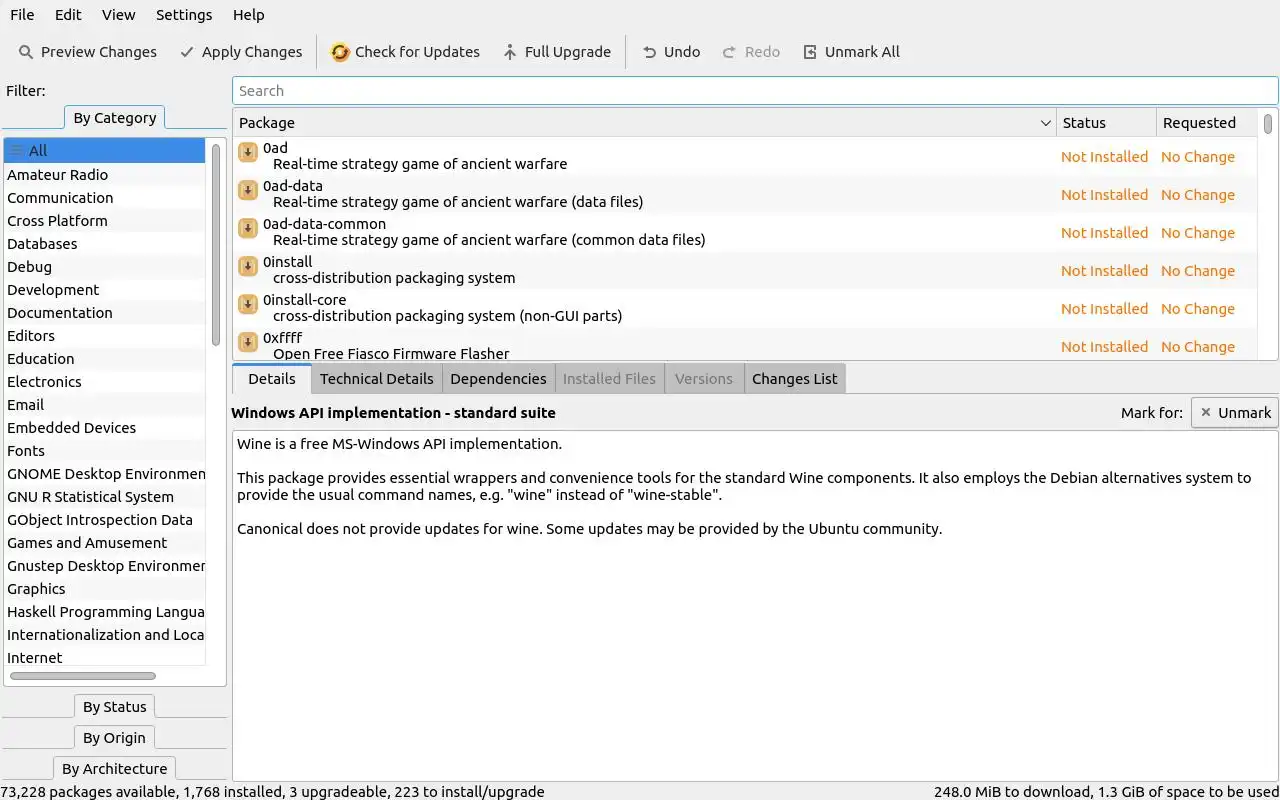Open the Changes List tab

(x=795, y=379)
